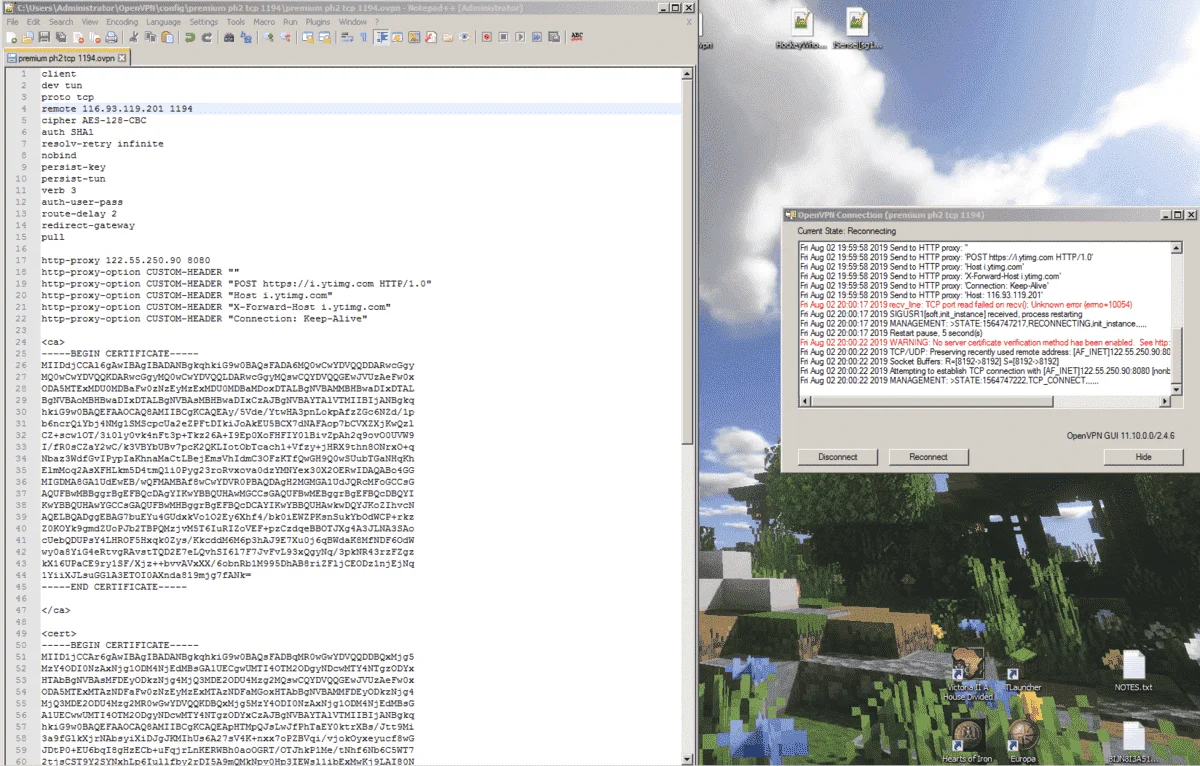Screen dimensions: 1200x766
Task: Click the Document Map toolbar icon
Action: 414,37
